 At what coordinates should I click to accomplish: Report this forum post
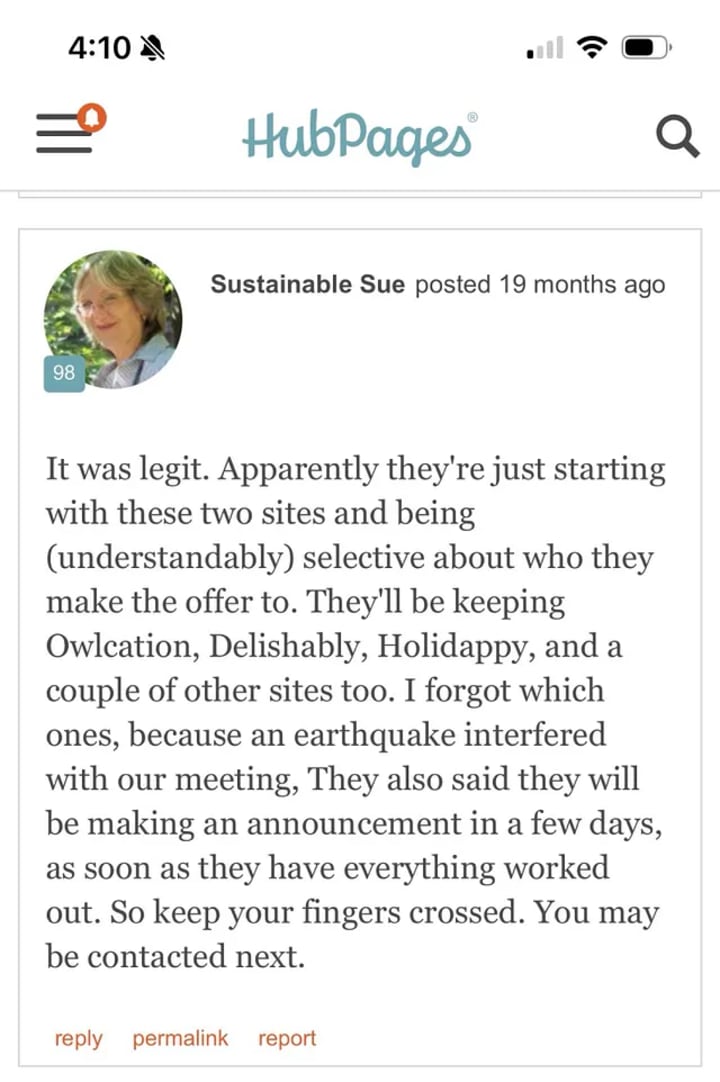287,1039
